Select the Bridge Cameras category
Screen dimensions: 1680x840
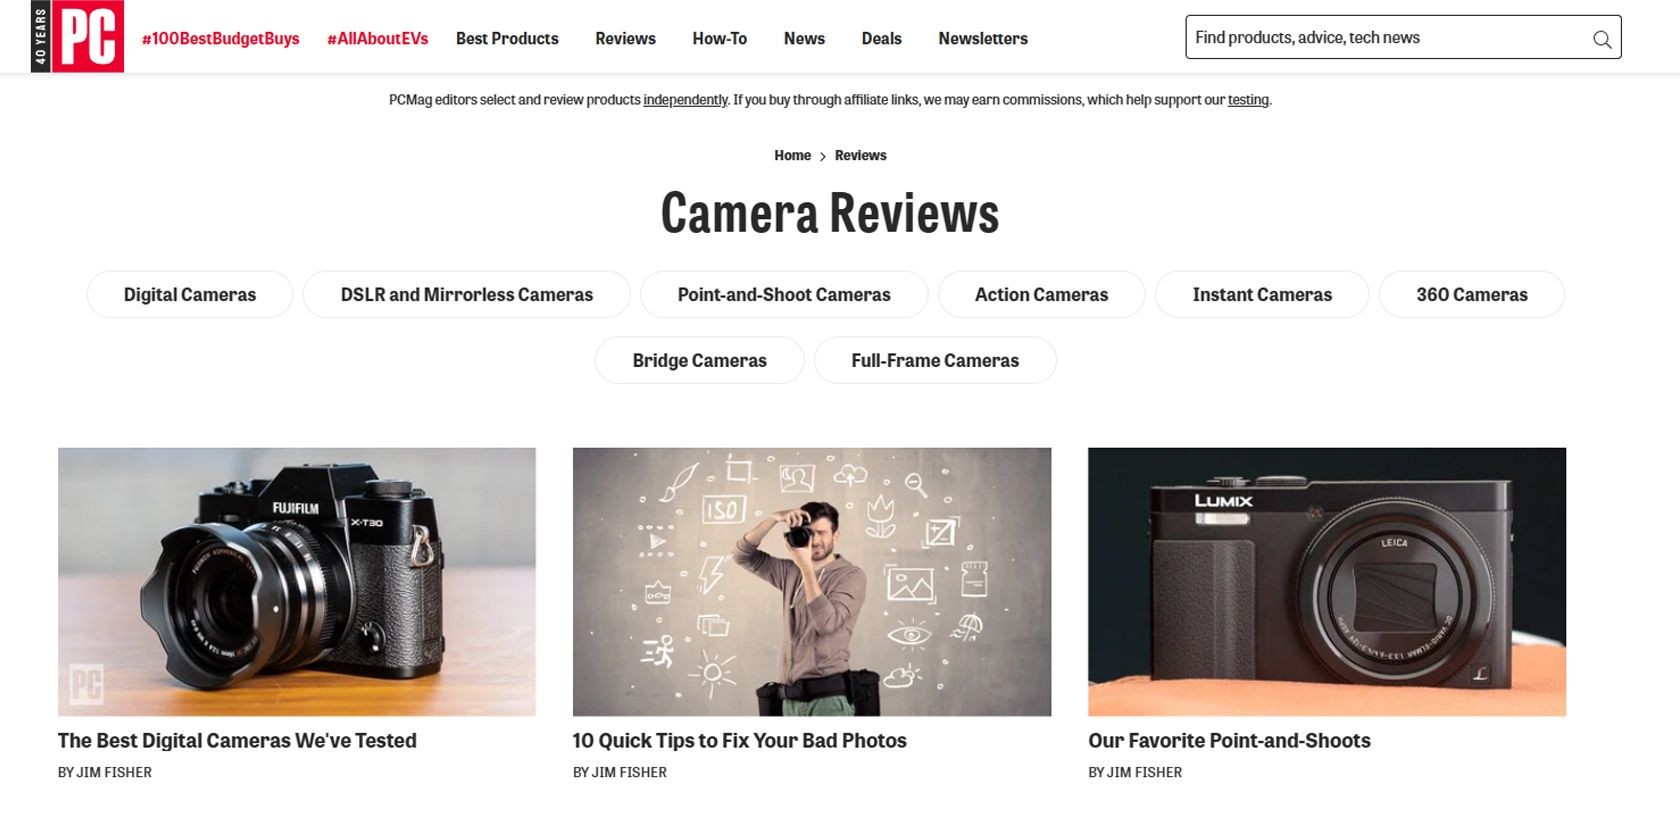point(699,360)
